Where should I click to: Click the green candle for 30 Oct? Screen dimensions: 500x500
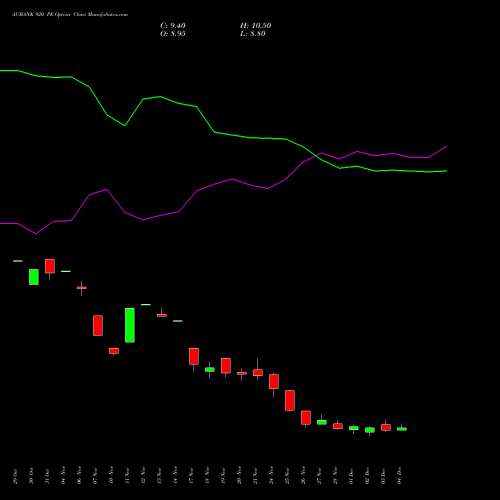click(34, 277)
